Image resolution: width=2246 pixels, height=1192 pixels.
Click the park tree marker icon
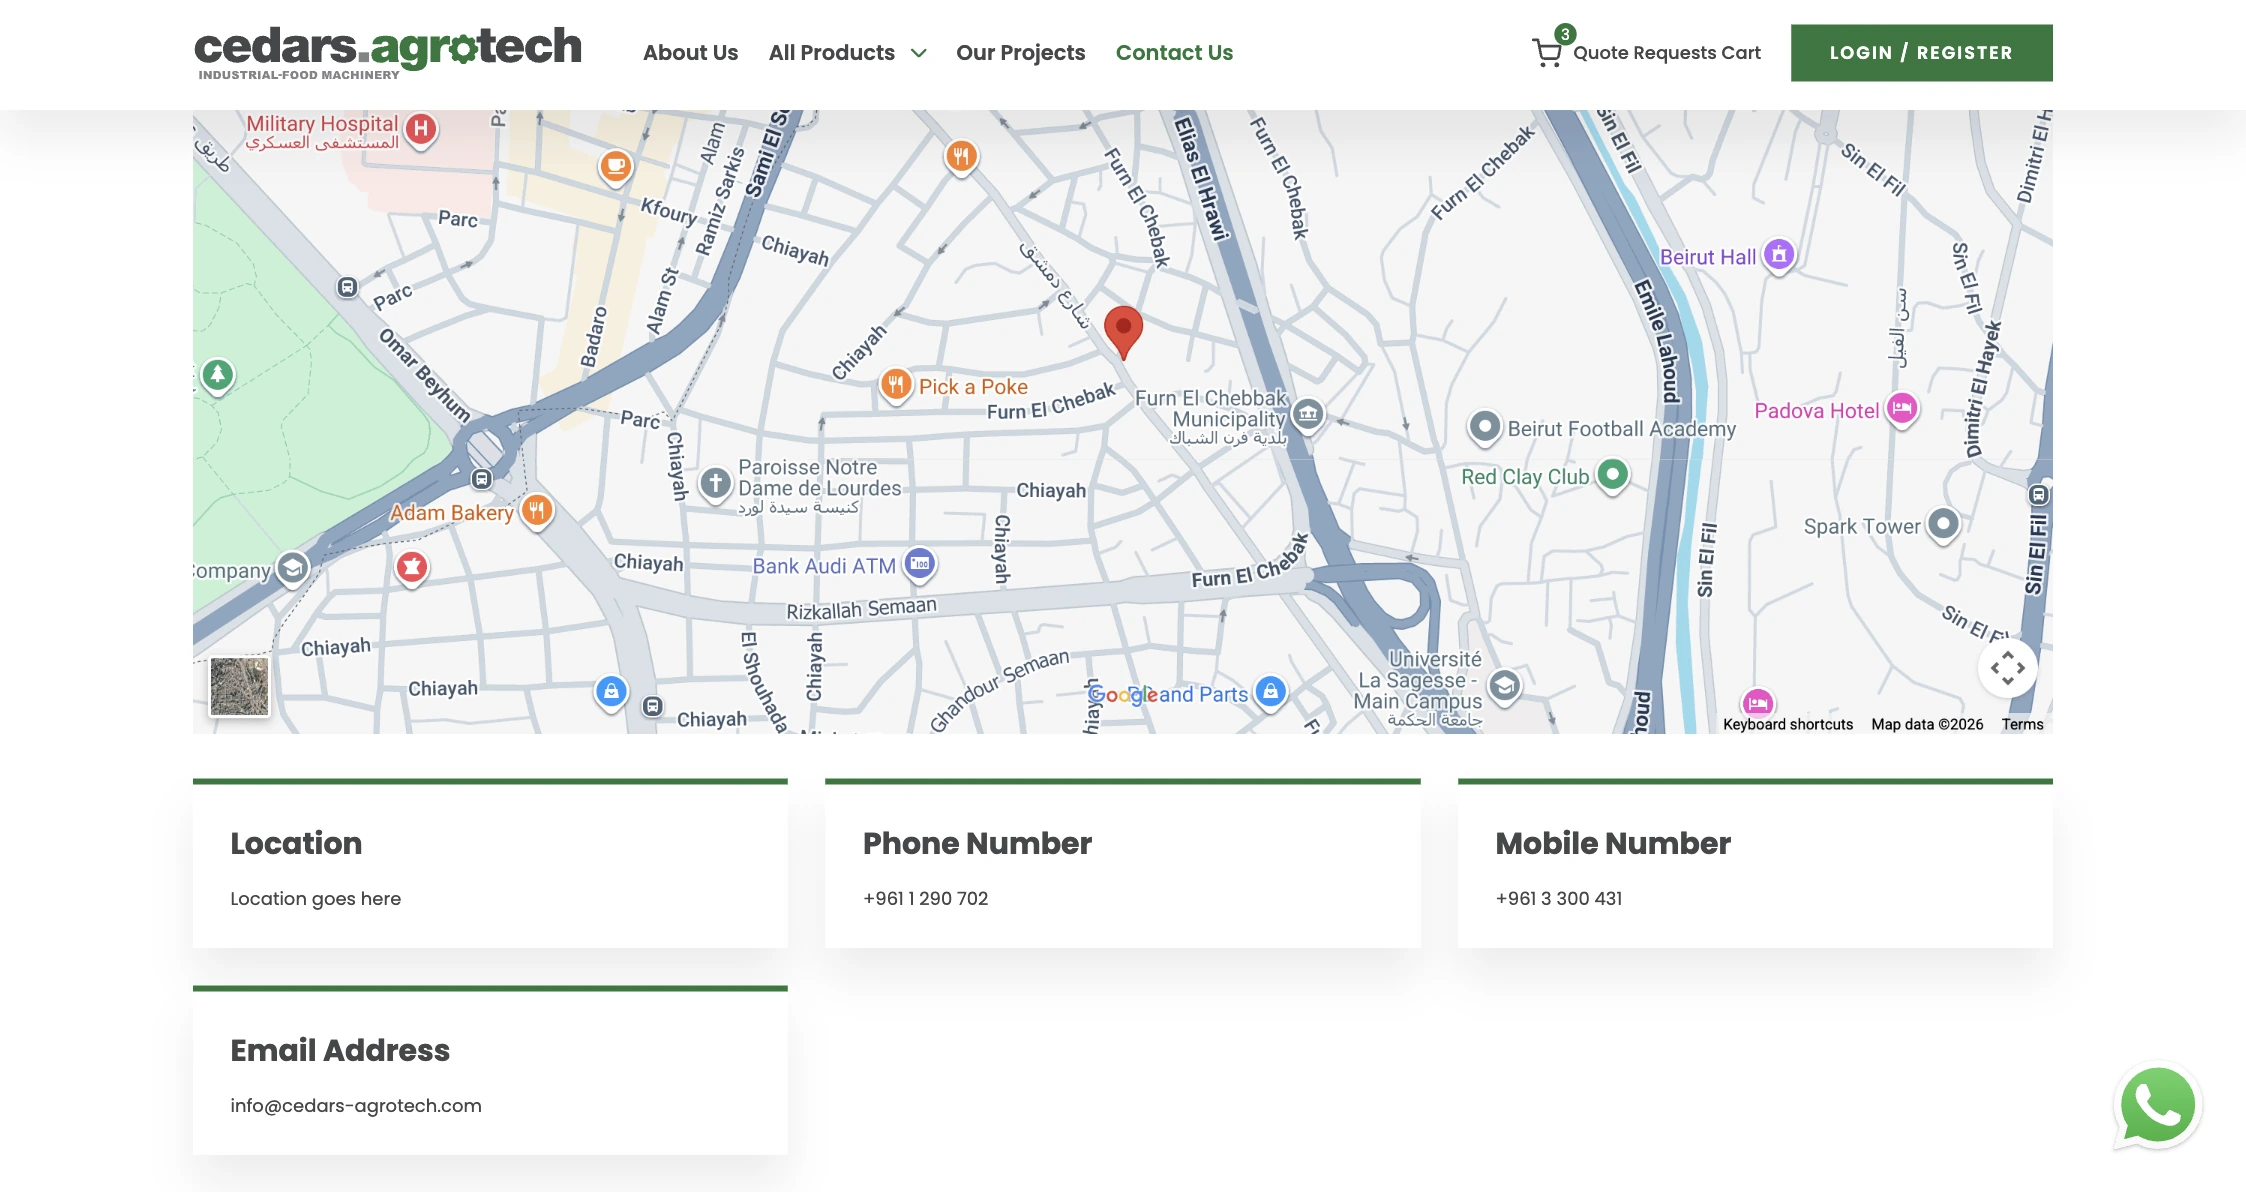218,376
